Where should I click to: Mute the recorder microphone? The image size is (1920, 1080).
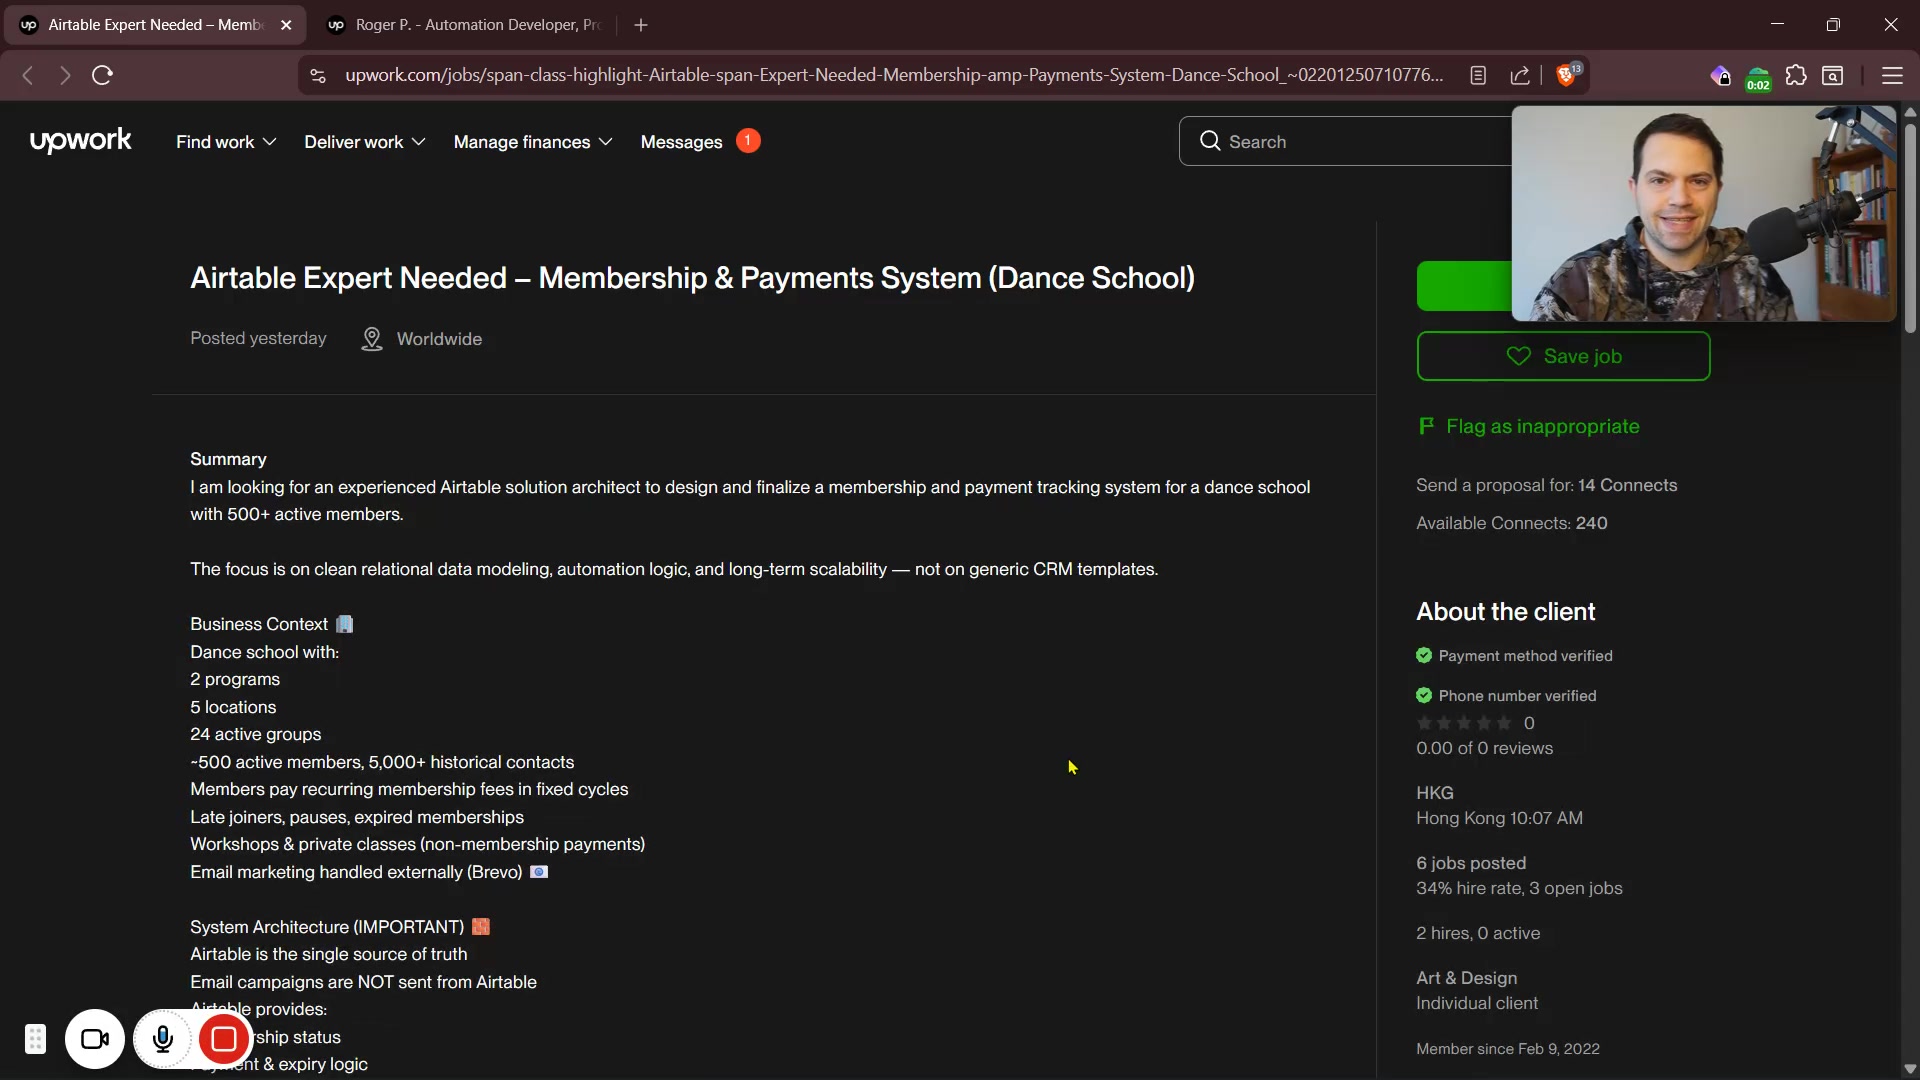(x=162, y=1039)
